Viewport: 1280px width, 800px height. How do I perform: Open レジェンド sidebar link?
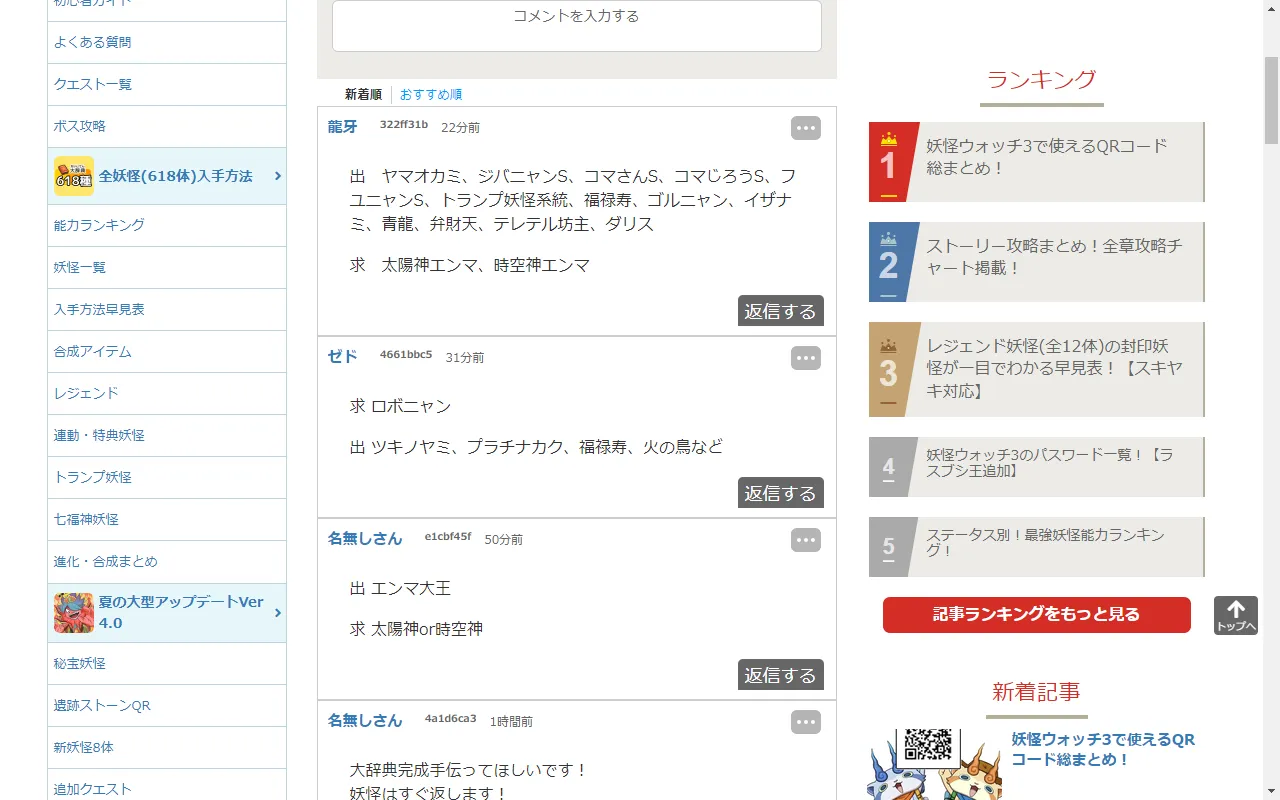[167, 393]
